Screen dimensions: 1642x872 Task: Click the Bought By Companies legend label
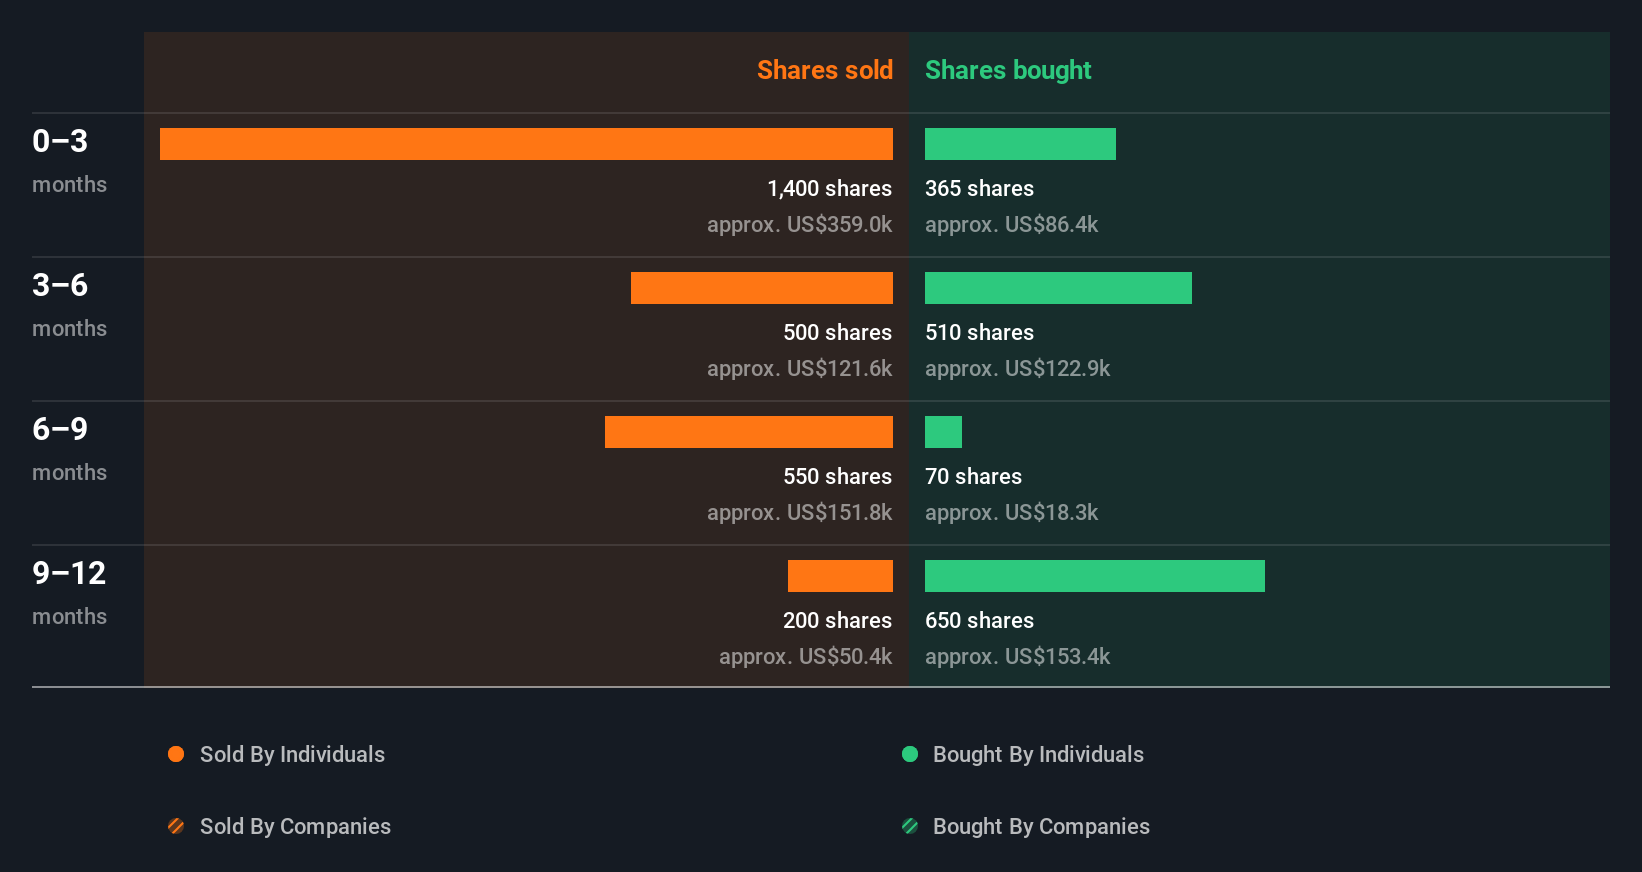coord(1041,827)
